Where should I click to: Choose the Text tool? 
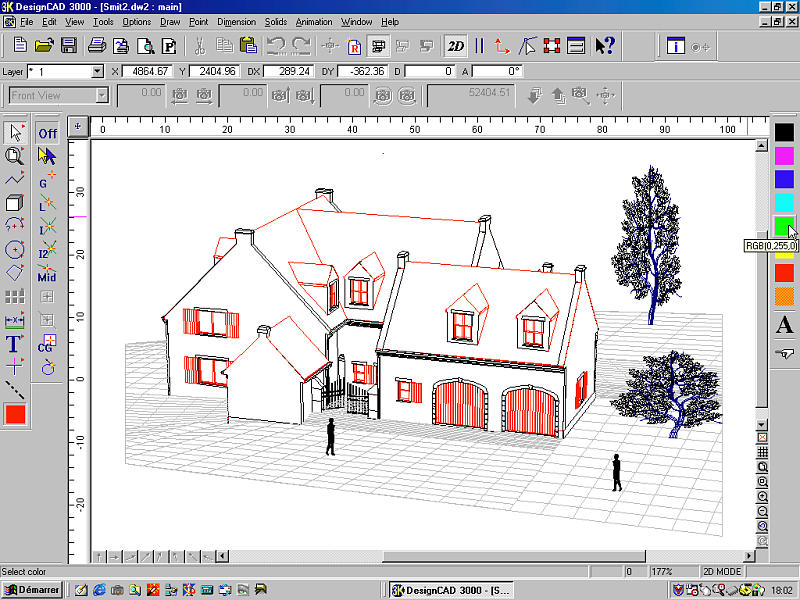[15, 344]
